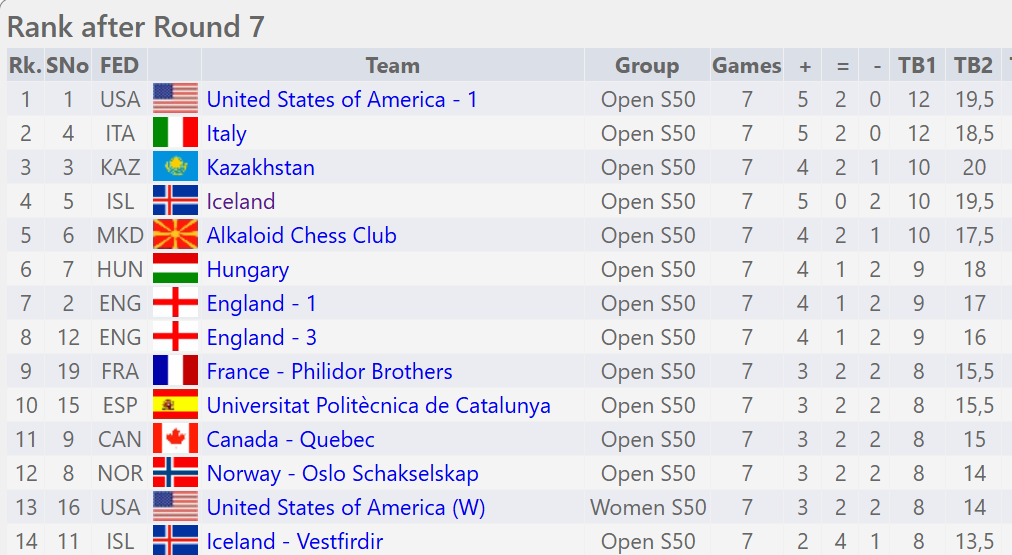This screenshot has height=555, width=1012.
Task: Click the Italy flag icon
Action: point(175,133)
